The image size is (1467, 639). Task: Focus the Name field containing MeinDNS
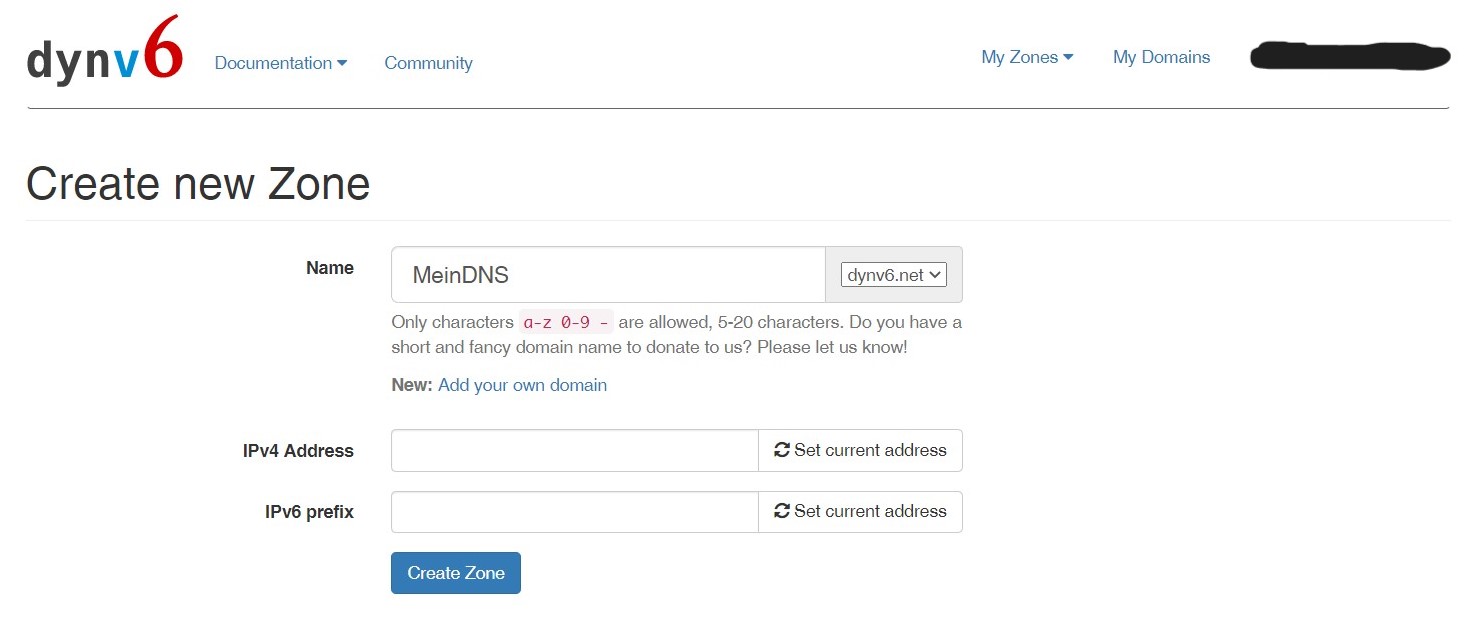[x=608, y=275]
